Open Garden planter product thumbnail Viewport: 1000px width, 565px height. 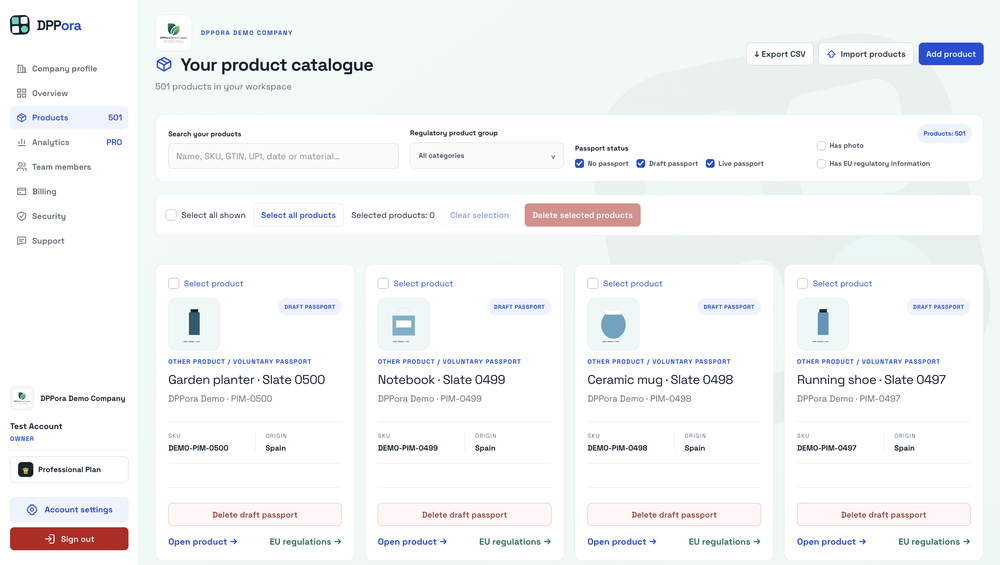coord(195,324)
